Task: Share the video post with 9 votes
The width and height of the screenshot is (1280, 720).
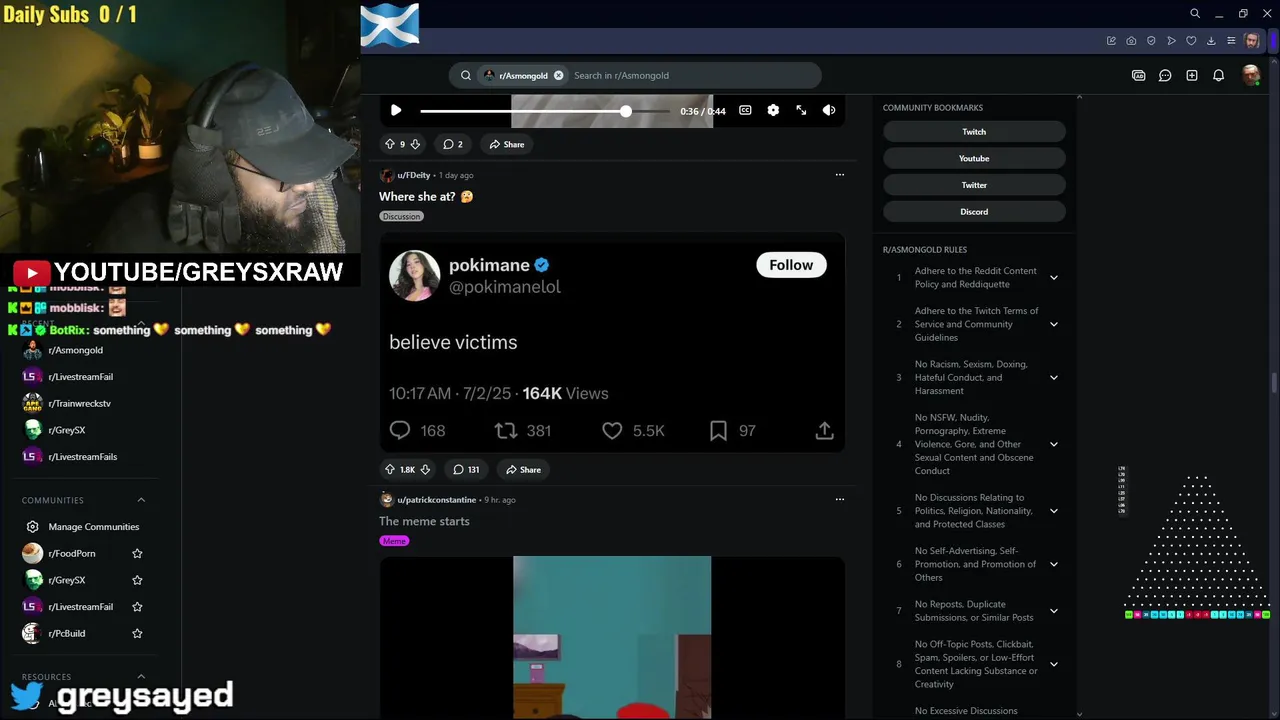Action: tap(506, 144)
